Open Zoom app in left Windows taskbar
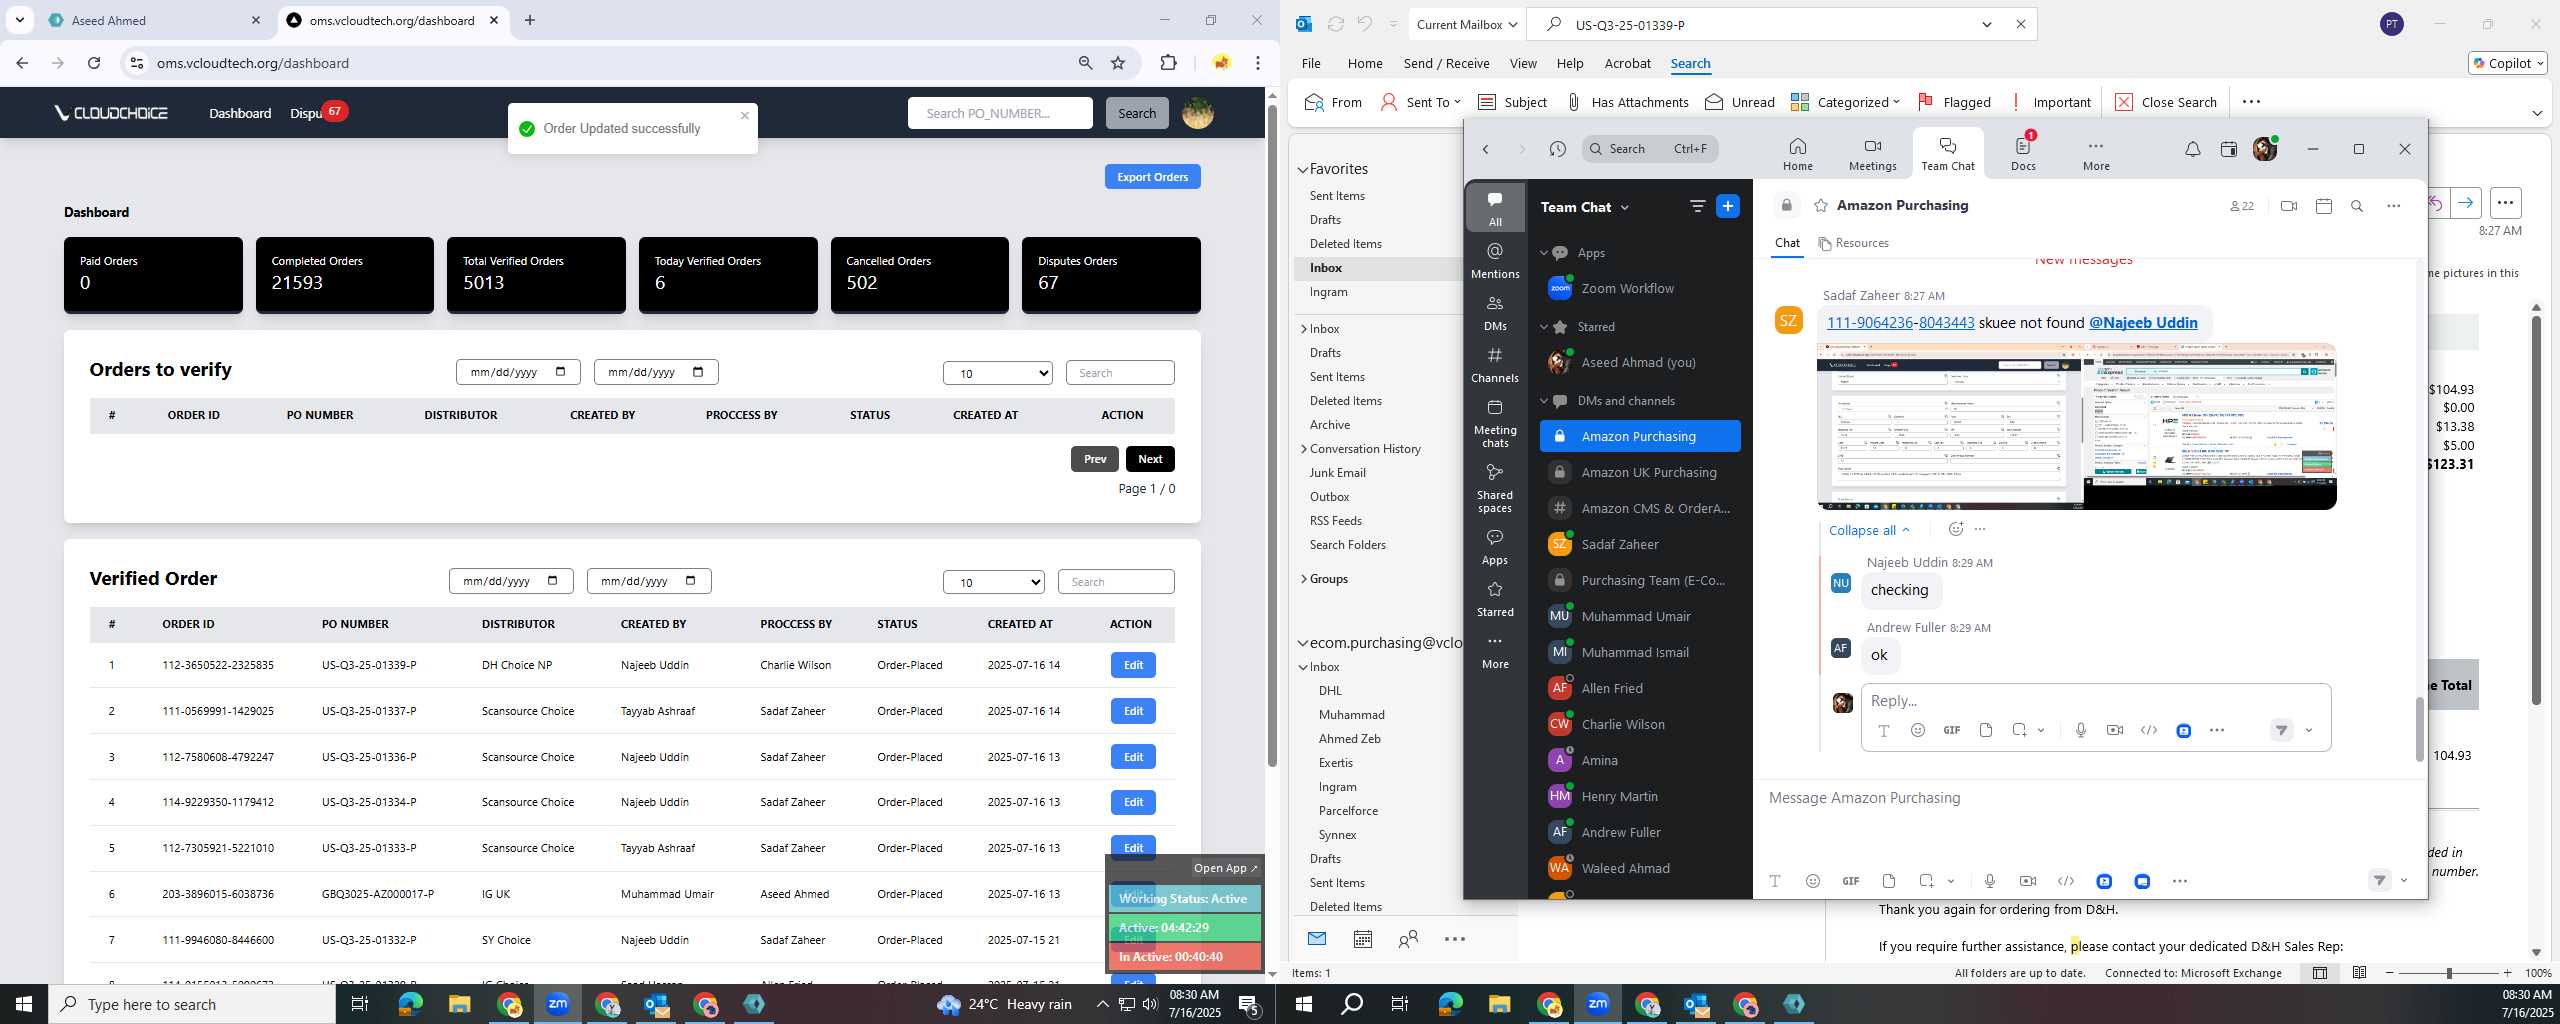 [x=557, y=1004]
